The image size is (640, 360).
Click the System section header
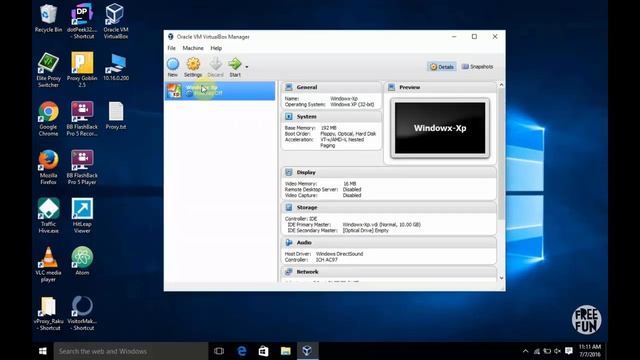(331, 117)
